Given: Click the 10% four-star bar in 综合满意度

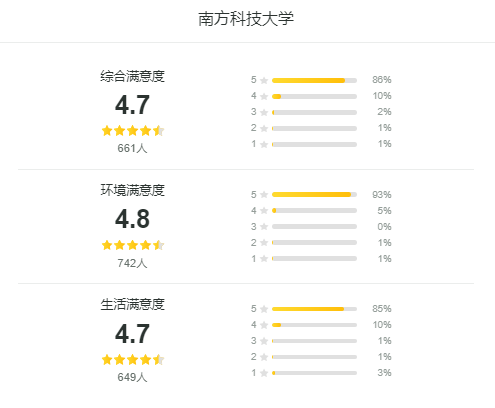Looking at the screenshot, I should (x=314, y=96).
